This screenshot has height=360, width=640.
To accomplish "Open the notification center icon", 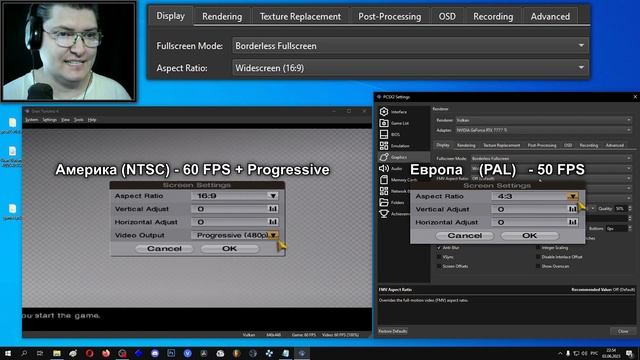I will [x=629, y=354].
